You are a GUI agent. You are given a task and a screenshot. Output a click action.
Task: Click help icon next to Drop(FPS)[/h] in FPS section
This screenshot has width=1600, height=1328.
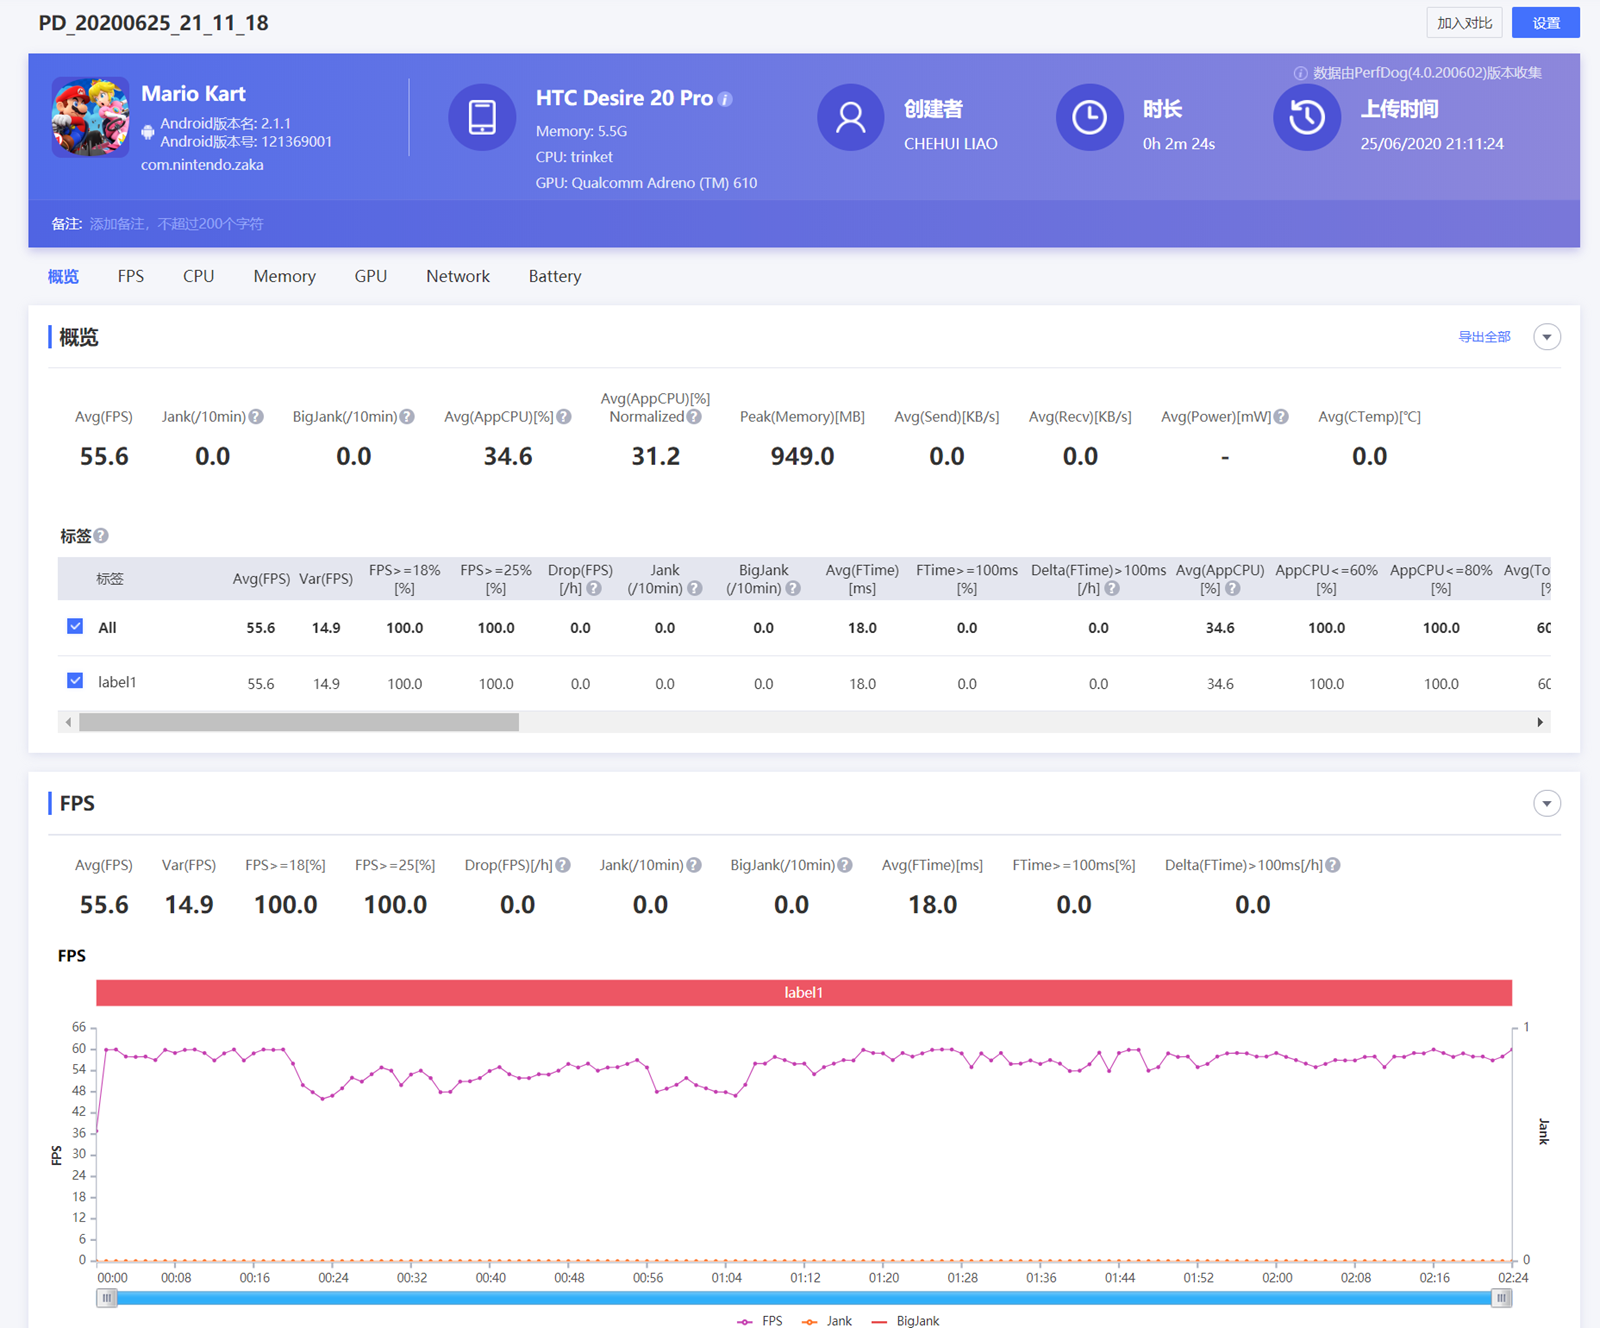[563, 865]
